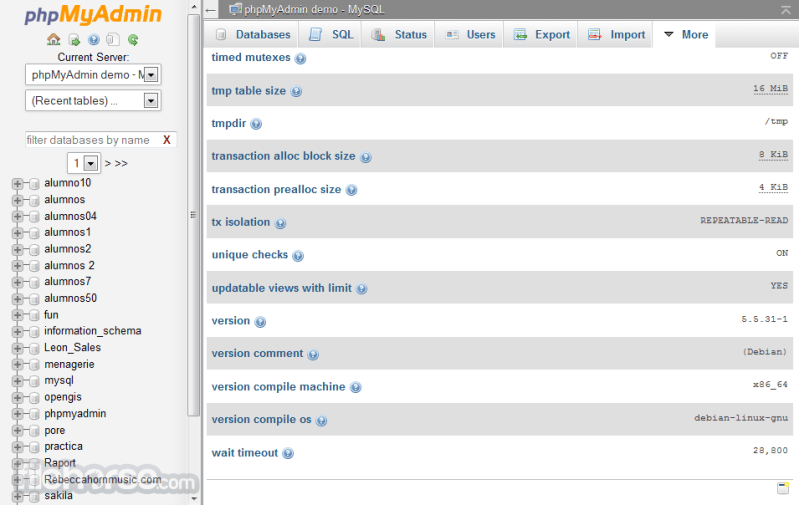Open the Export tab
This screenshot has width=799, height=505.
tap(541, 34)
